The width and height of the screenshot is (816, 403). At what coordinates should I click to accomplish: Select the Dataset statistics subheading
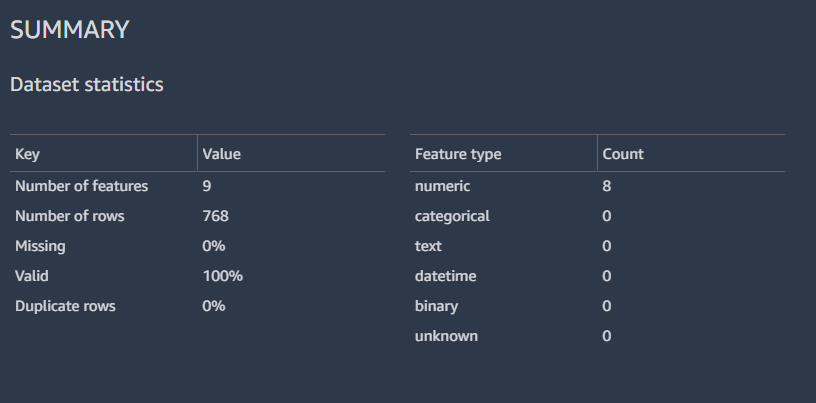pos(87,85)
